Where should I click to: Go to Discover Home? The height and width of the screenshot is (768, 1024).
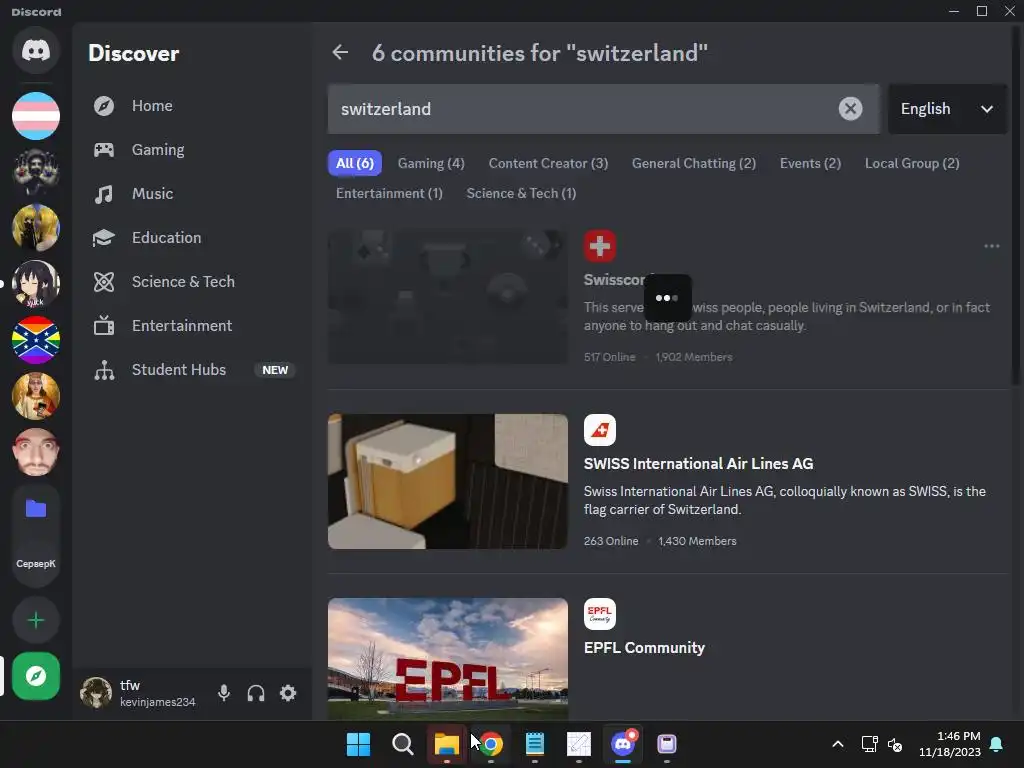(x=193, y=106)
